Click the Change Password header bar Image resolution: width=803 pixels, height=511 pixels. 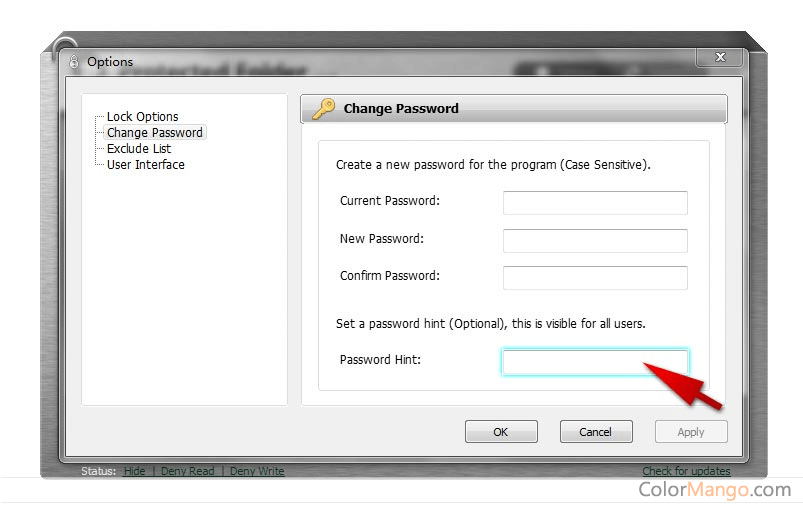(514, 109)
